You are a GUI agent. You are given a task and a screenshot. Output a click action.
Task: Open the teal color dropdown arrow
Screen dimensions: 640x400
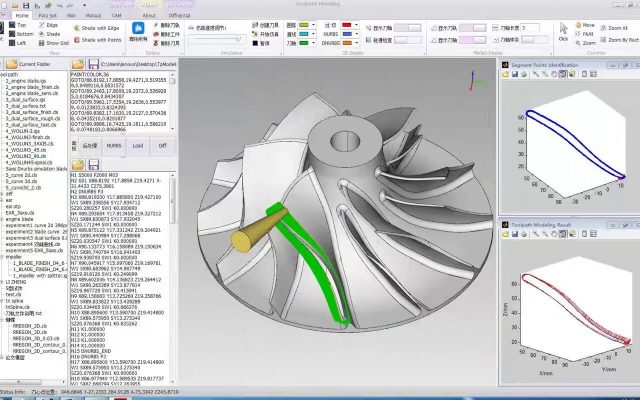(x=313, y=34)
